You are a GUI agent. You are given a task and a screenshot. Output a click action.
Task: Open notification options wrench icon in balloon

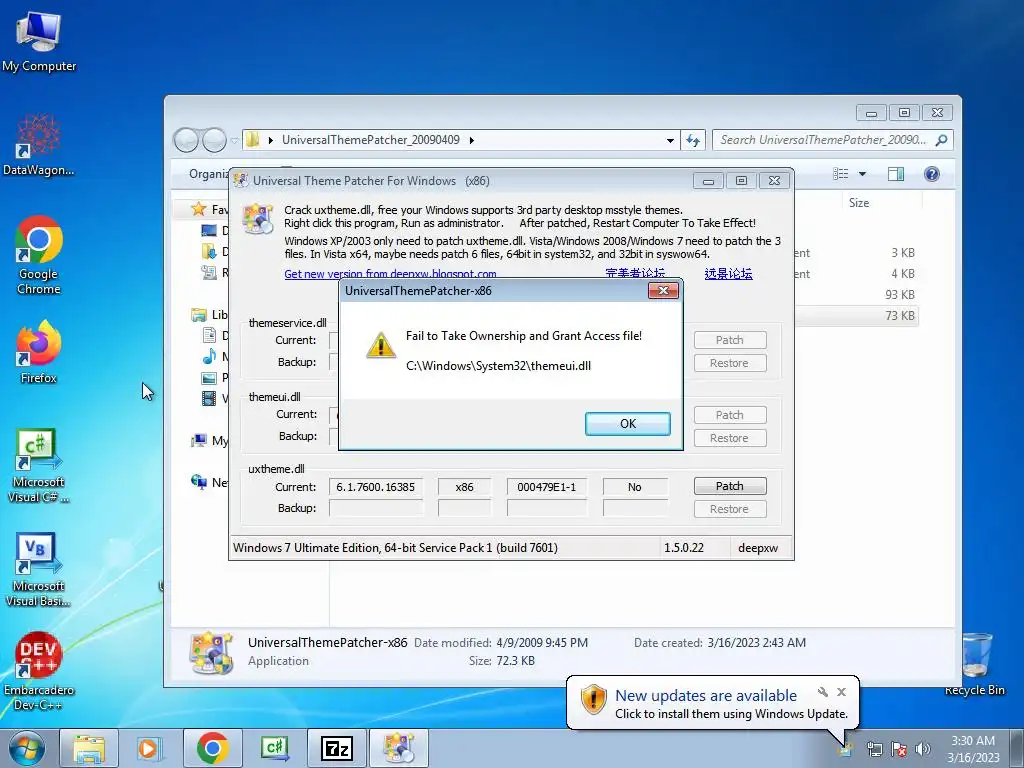point(823,692)
